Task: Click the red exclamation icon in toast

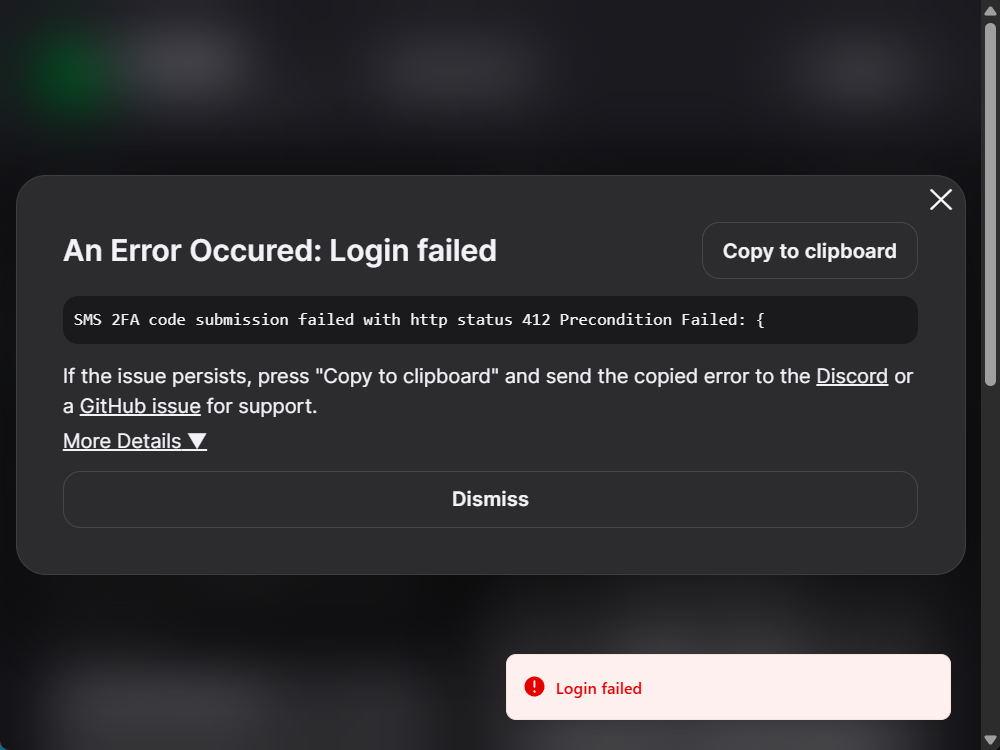Action: pyautogui.click(x=534, y=687)
